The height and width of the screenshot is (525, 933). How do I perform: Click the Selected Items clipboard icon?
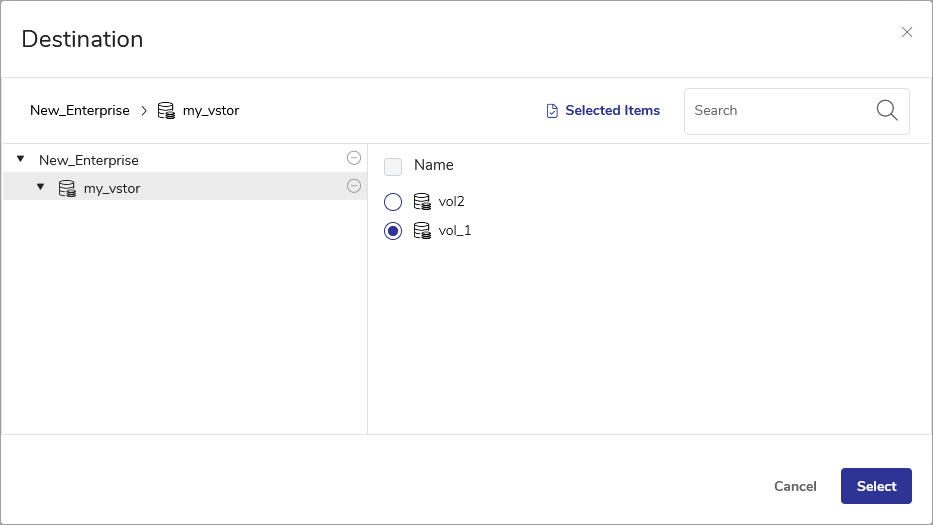(x=552, y=111)
